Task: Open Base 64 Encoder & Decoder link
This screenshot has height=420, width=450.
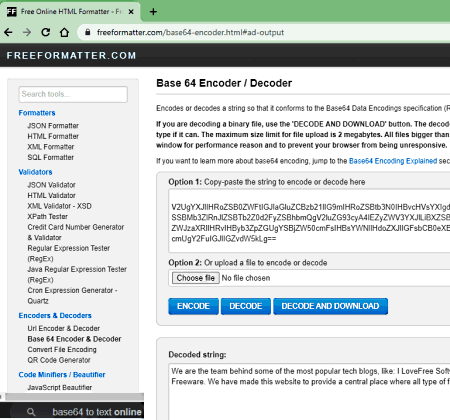Action: pyautogui.click(x=74, y=339)
